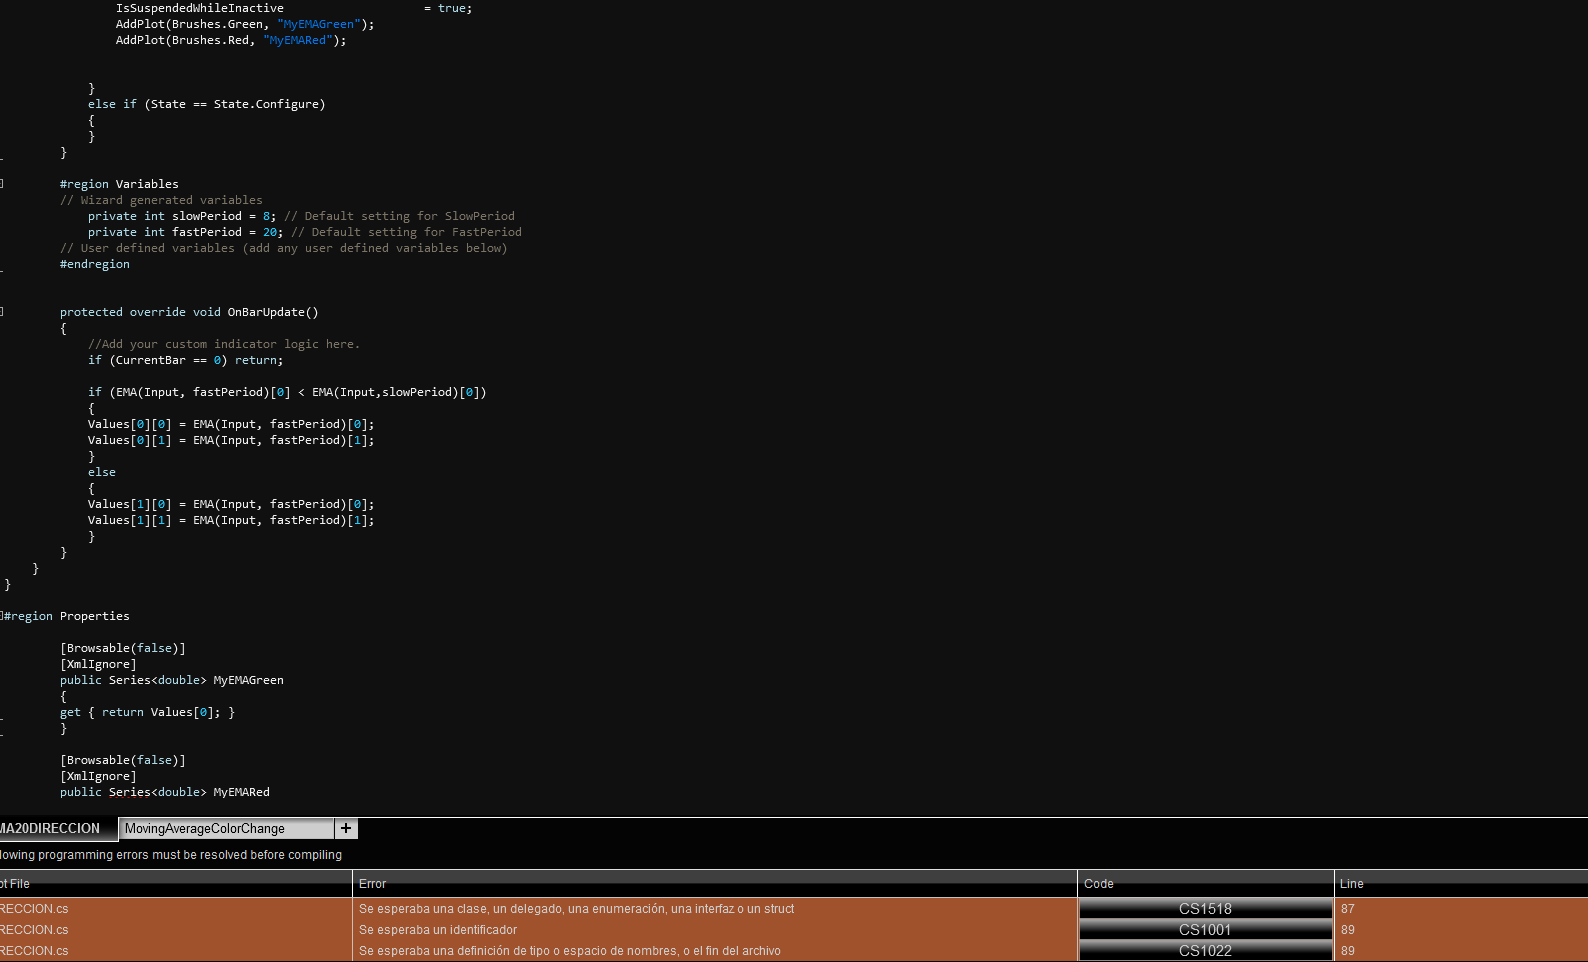The width and height of the screenshot is (1588, 962).
Task: Click the AddPlot Brushes.Green code line
Action: point(245,24)
